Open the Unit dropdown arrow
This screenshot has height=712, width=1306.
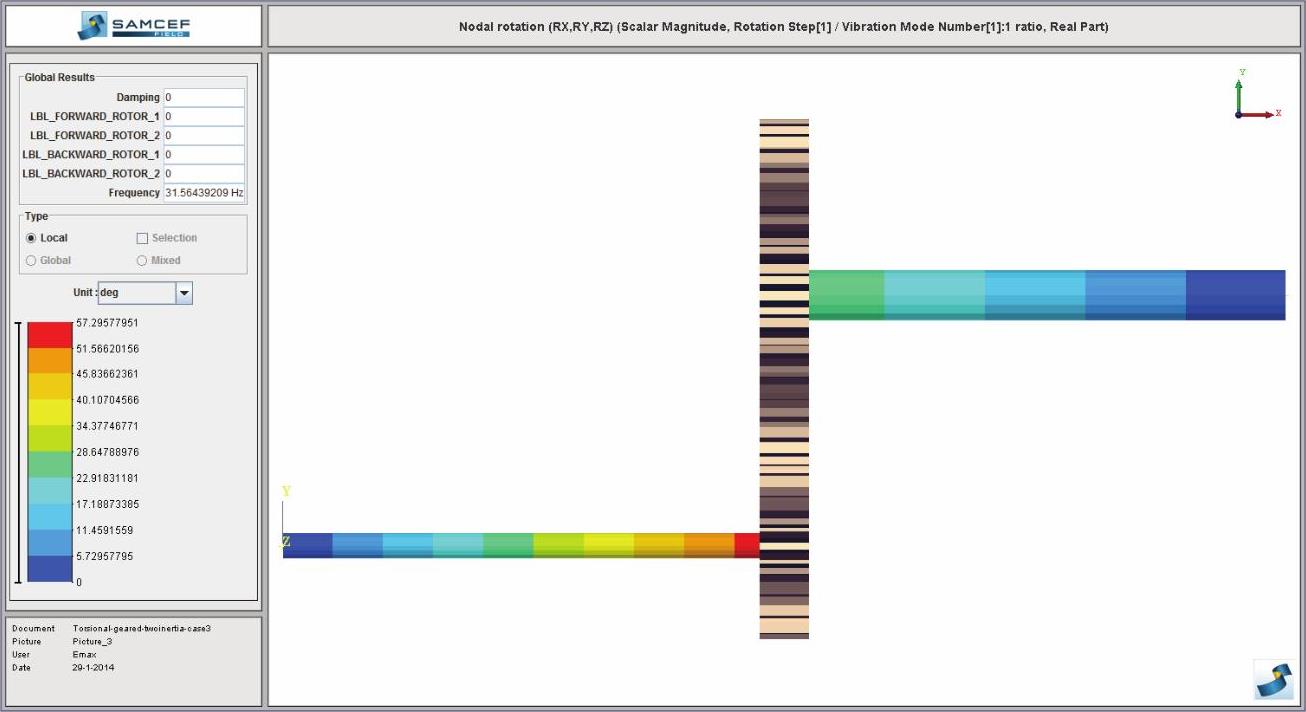pos(183,293)
